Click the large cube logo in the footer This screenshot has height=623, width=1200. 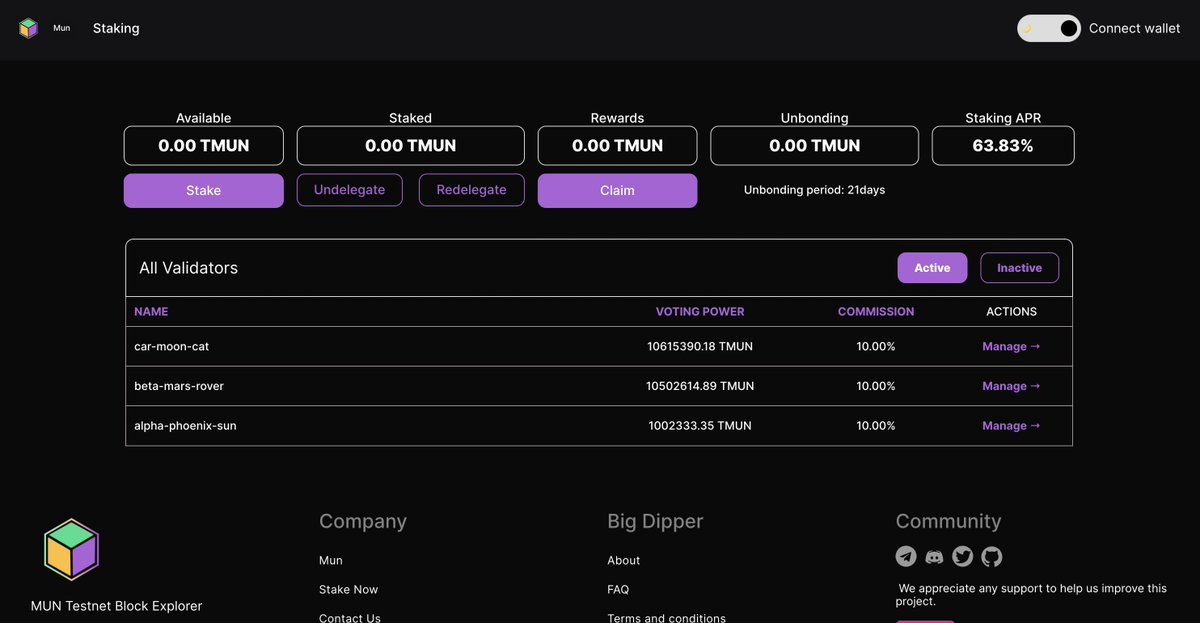point(71,549)
